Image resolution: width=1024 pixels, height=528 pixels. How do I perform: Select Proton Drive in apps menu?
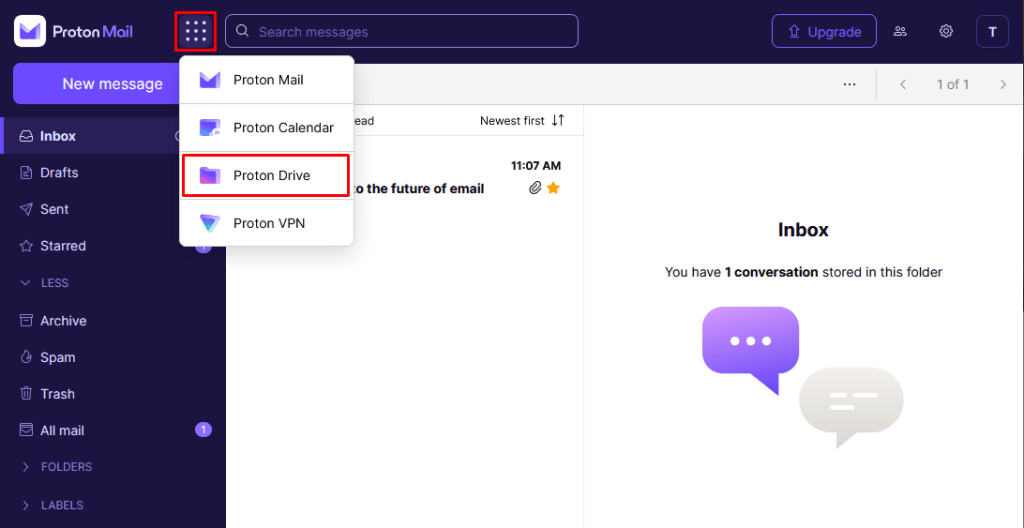coord(265,175)
